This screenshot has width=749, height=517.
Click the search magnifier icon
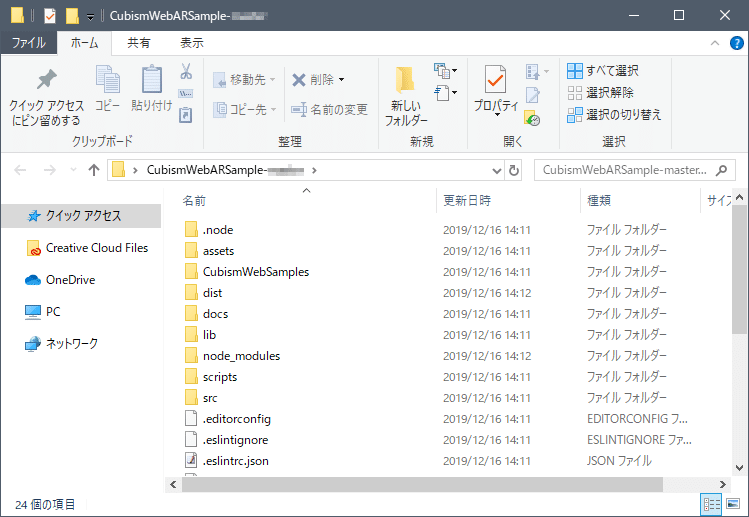point(722,170)
